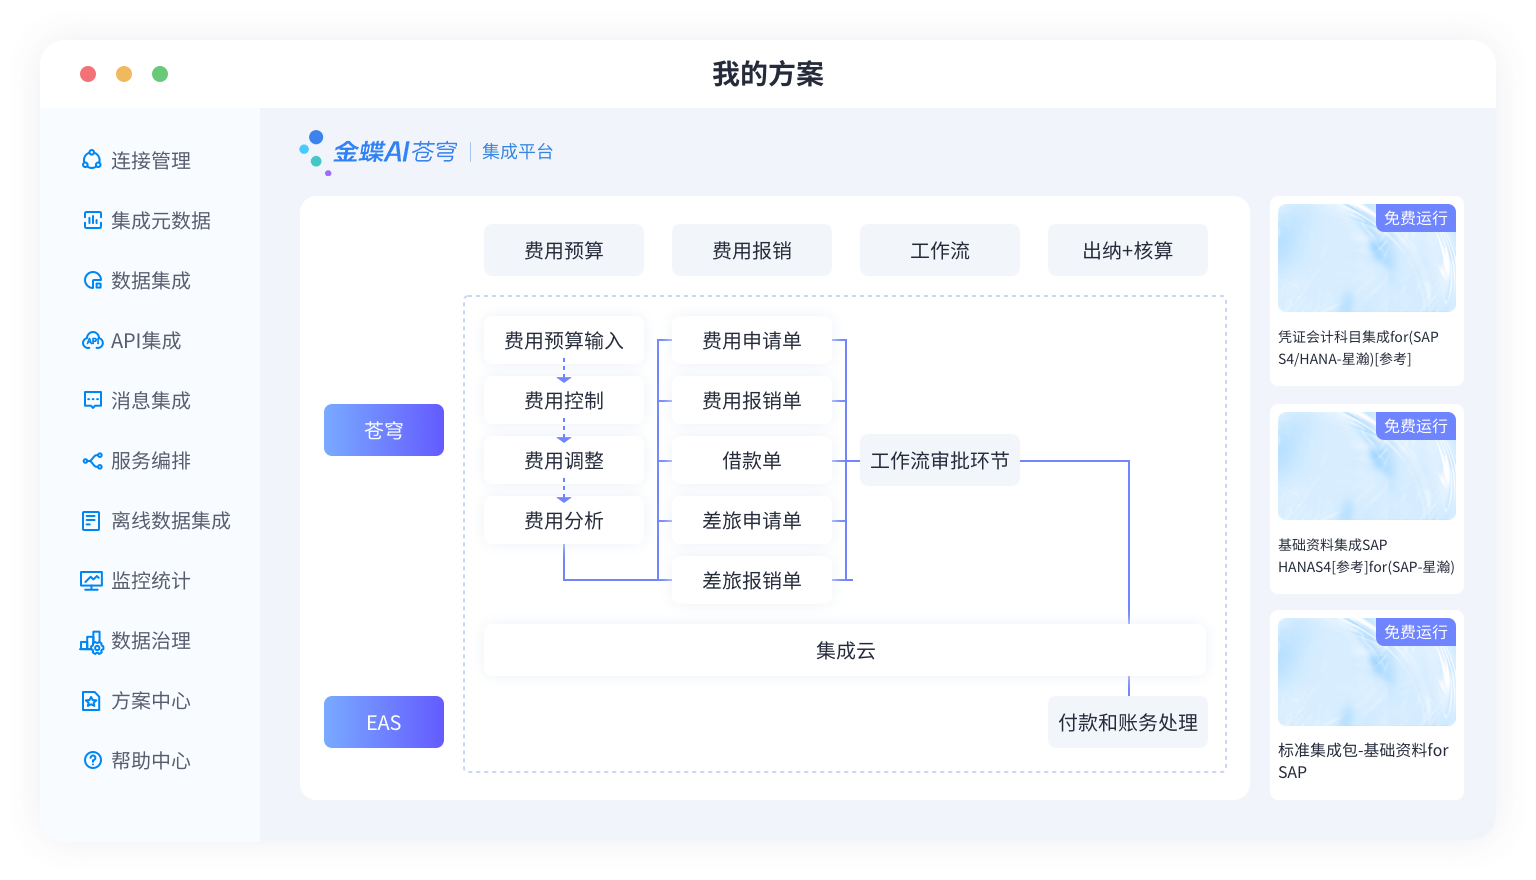Open the 标准集成包-基础资料 thumbnail
This screenshot has width=1536, height=880.
1367,672
